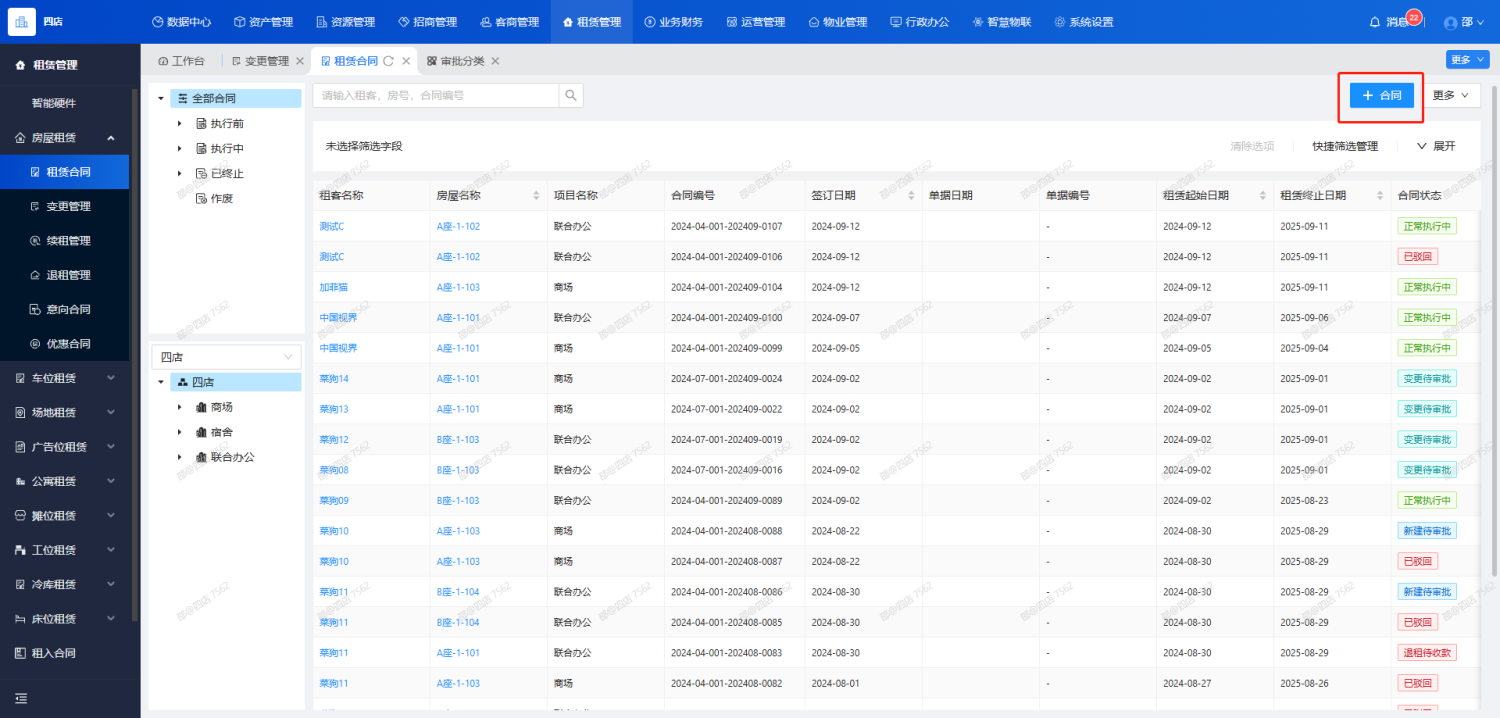Open 数据中心 in top navigation
Viewport: 1500px width, 718px height.
pos(181,22)
